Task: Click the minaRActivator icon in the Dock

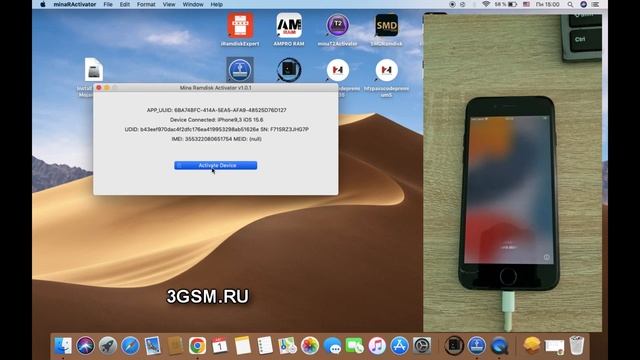Action: point(477,346)
